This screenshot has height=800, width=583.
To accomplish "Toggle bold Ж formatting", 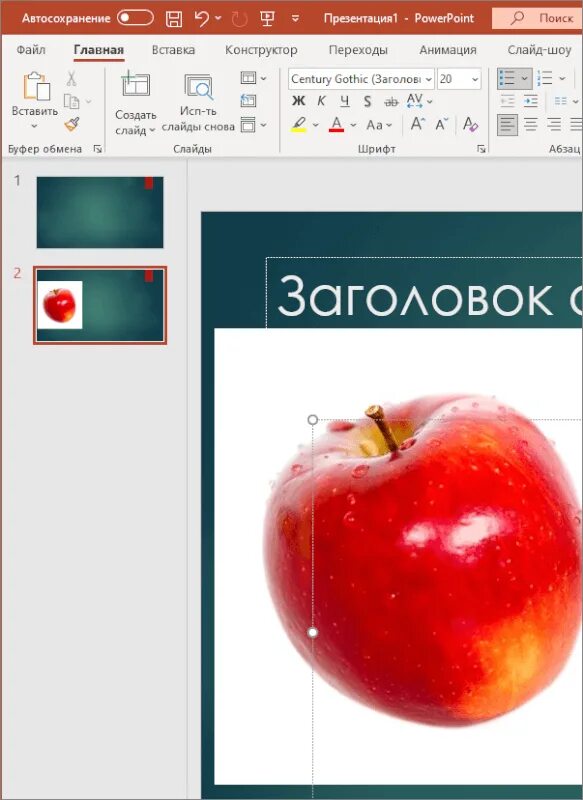I will click(x=298, y=101).
